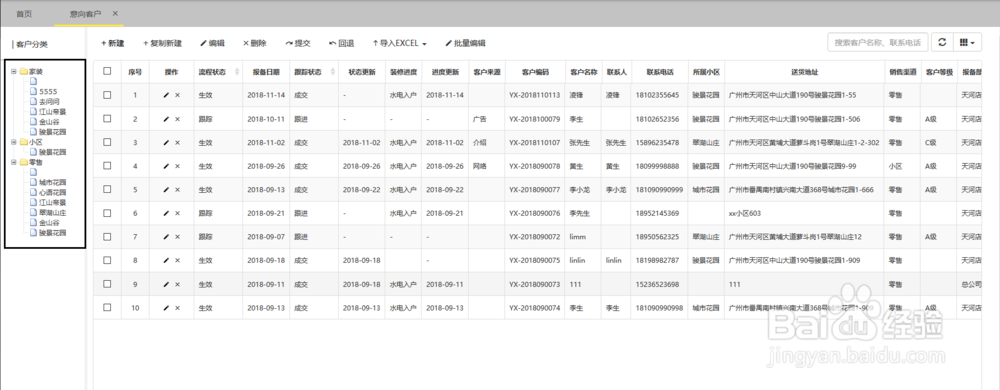
Task: Check the checkbox for row 5
Action: (107, 189)
